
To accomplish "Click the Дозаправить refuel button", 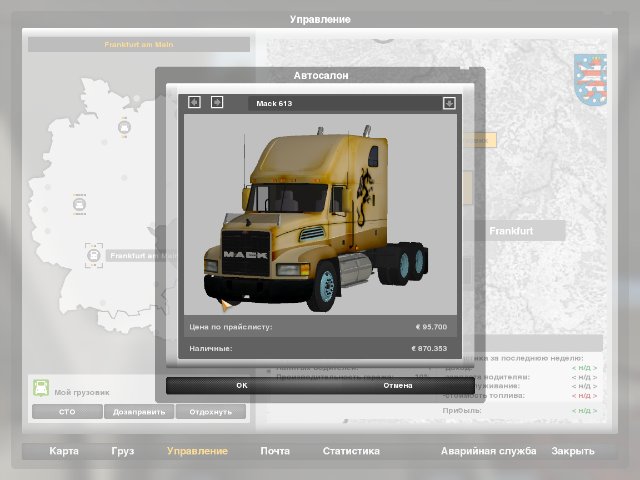I will [139, 412].
